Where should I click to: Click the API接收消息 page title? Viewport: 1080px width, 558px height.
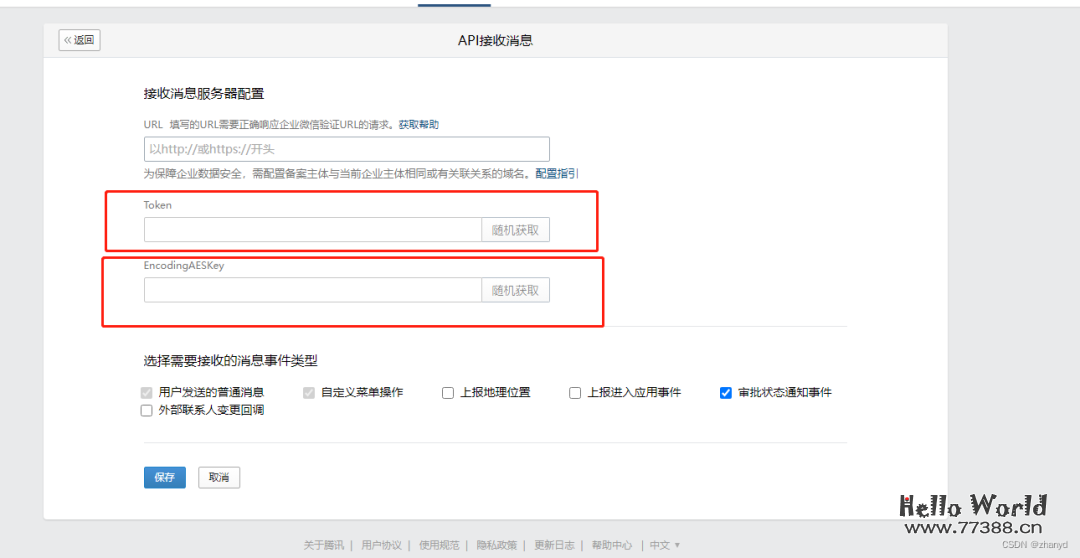point(495,41)
